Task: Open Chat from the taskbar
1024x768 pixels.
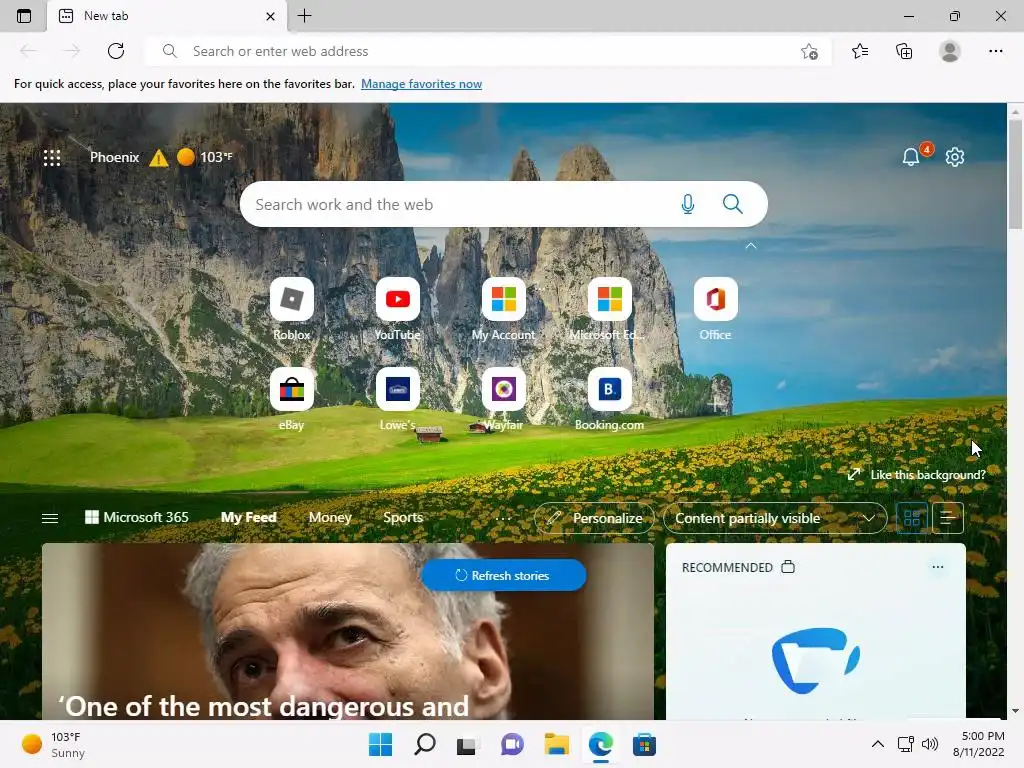Action: tap(512, 744)
